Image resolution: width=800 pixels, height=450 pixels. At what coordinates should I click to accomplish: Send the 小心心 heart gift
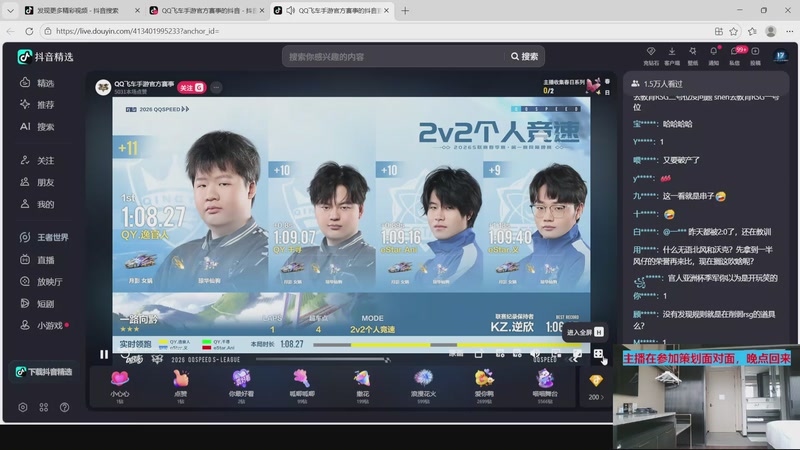[120, 386]
